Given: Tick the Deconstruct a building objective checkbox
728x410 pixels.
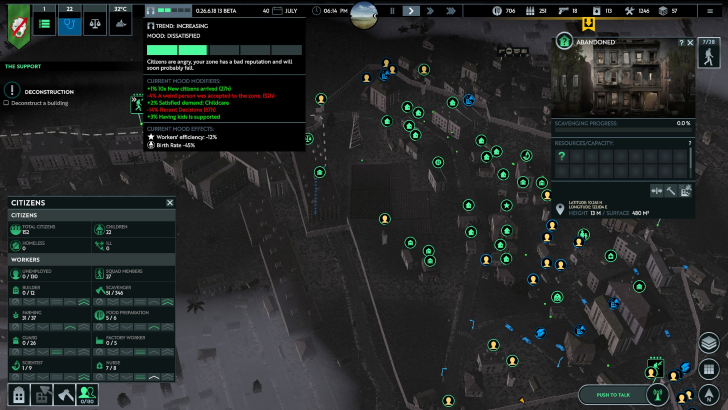Looking at the screenshot, I should (x=6, y=103).
